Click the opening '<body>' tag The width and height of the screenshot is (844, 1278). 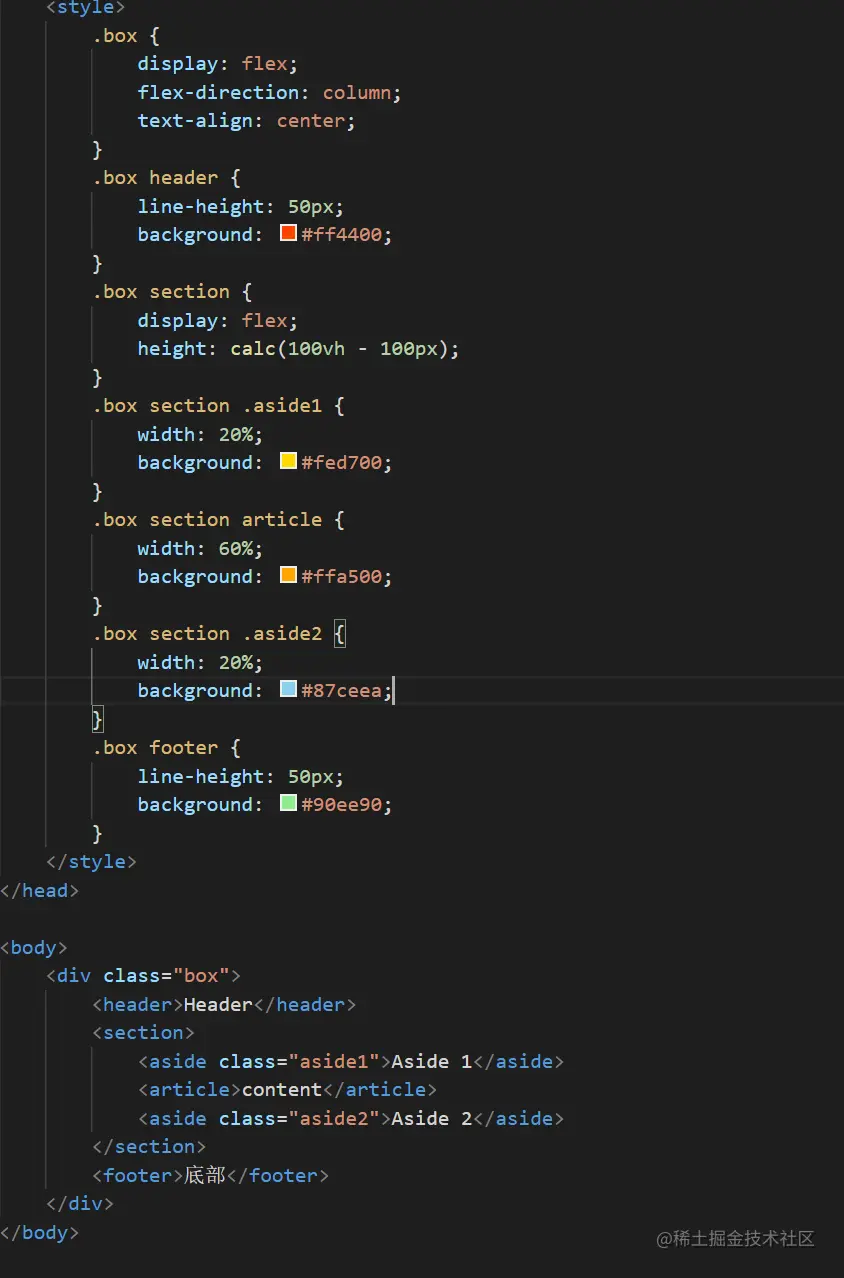pos(34,947)
